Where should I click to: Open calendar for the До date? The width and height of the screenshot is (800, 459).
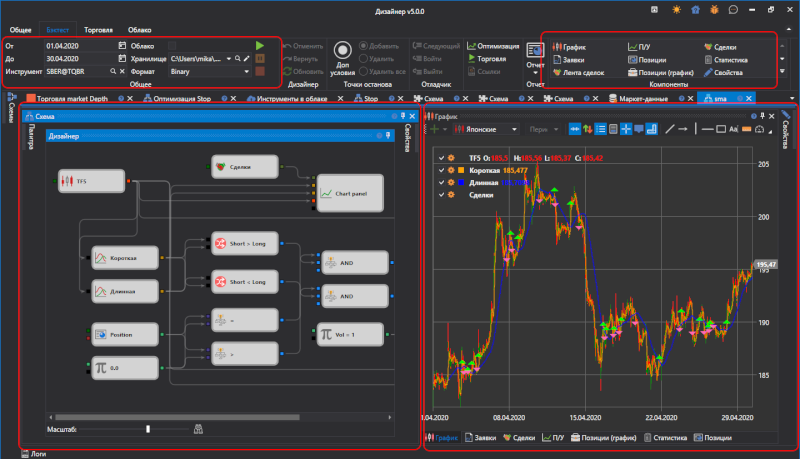pyautogui.click(x=122, y=59)
